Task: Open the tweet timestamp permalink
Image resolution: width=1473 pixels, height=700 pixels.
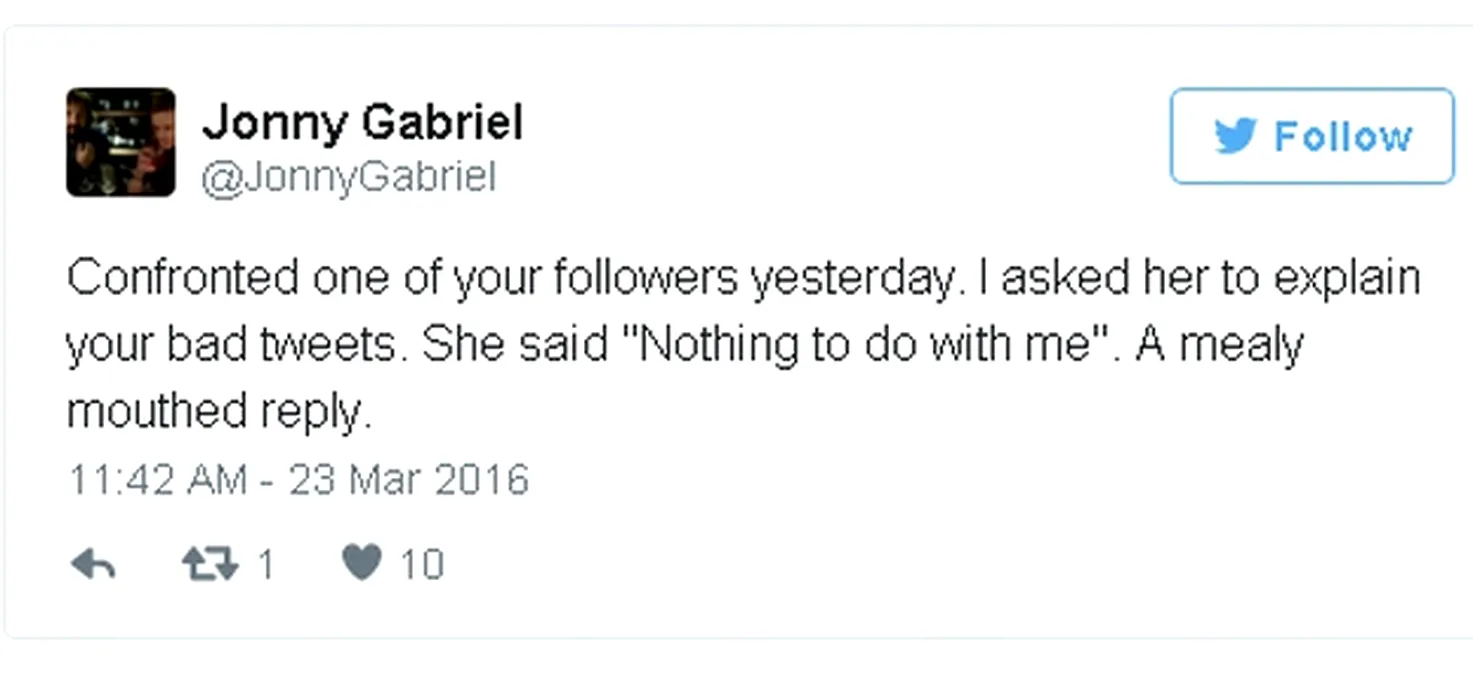Action: (x=297, y=480)
